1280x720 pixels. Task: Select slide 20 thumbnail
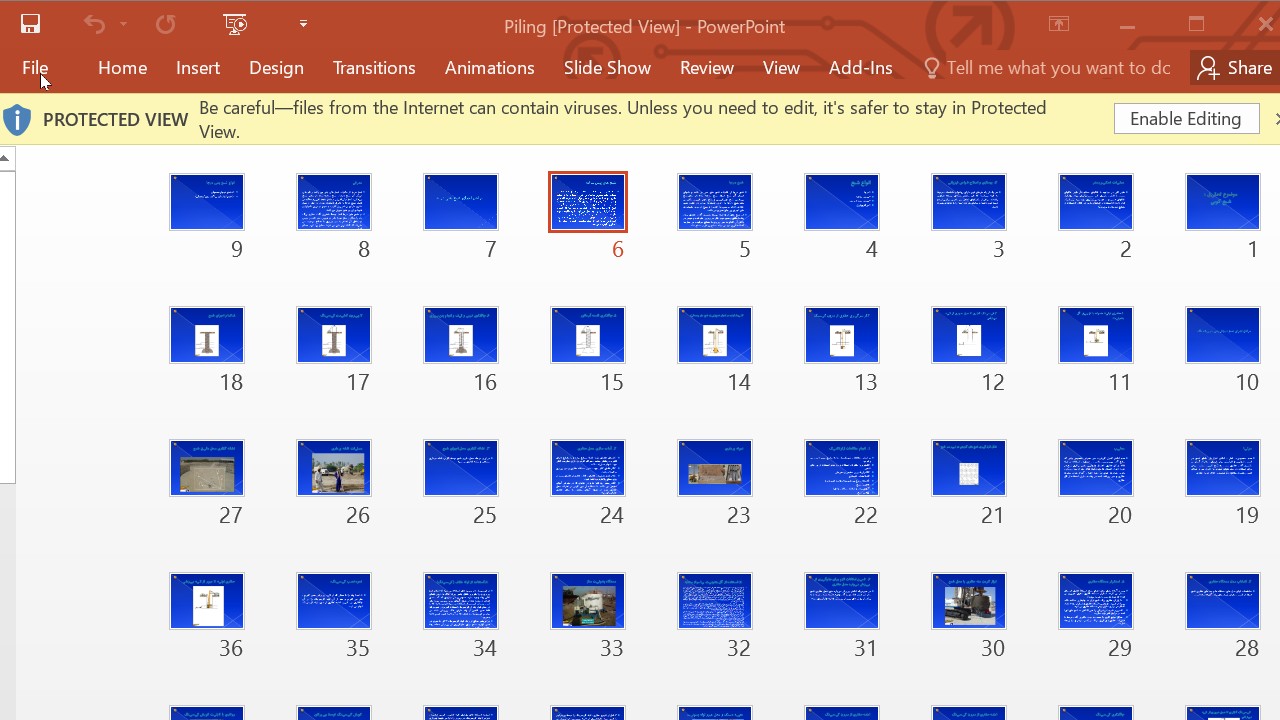(1096, 468)
